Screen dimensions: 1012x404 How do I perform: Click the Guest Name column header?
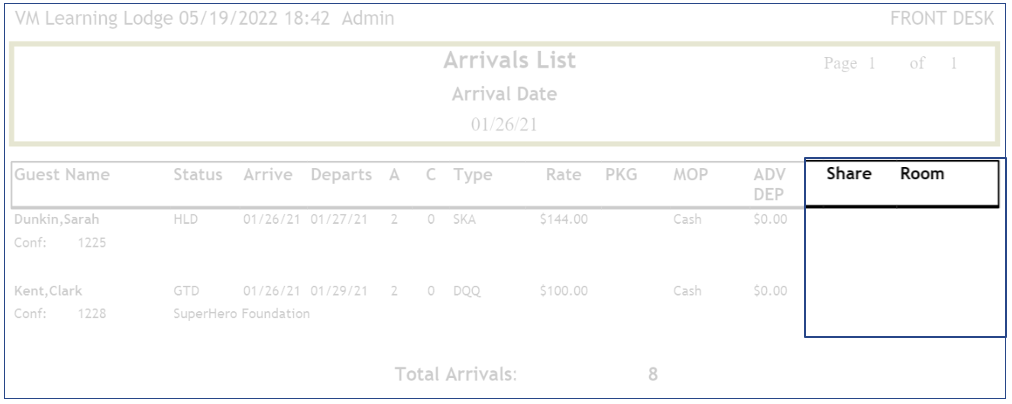click(62, 175)
